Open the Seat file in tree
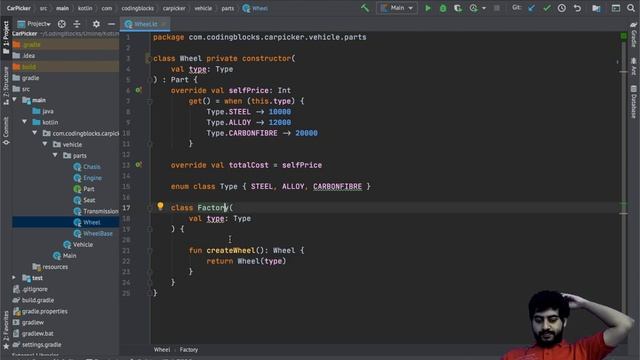The height and width of the screenshot is (360, 640). click(x=84, y=200)
